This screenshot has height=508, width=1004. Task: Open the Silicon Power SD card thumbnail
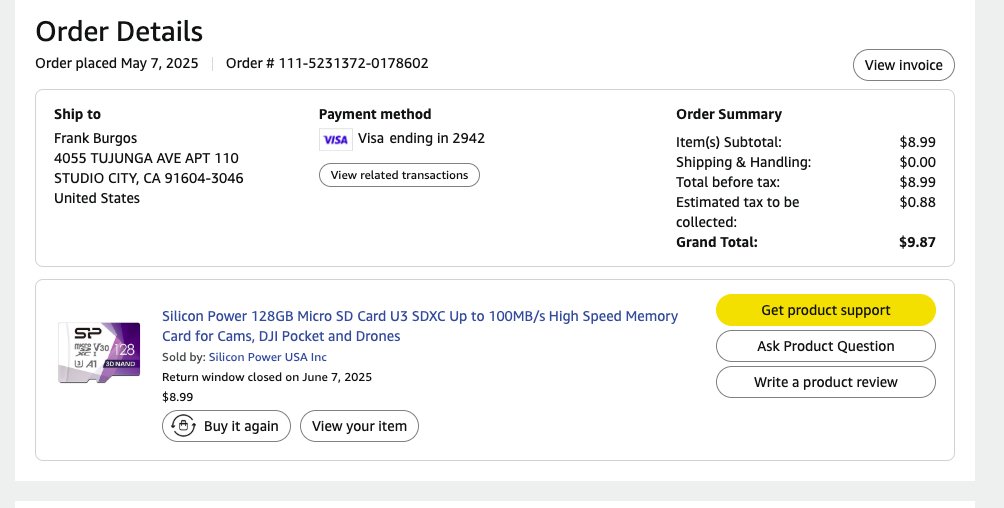tap(98, 352)
